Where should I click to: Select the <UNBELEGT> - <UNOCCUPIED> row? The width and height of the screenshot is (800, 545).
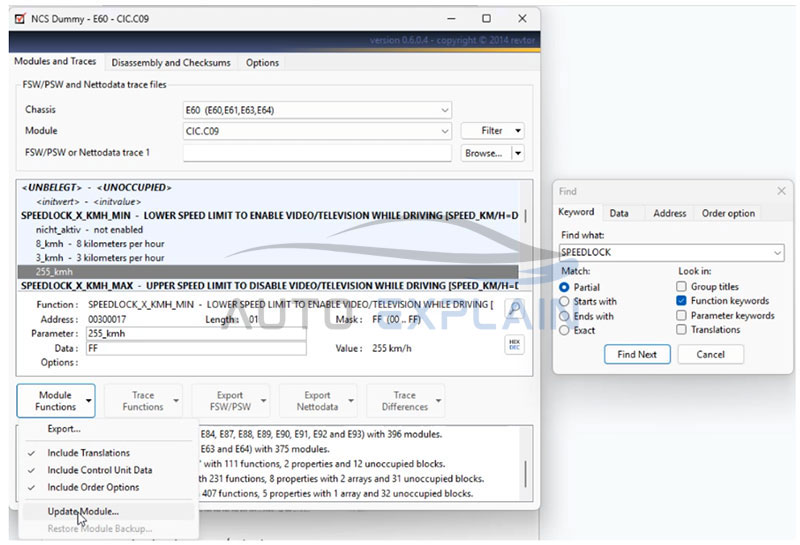tap(268, 188)
